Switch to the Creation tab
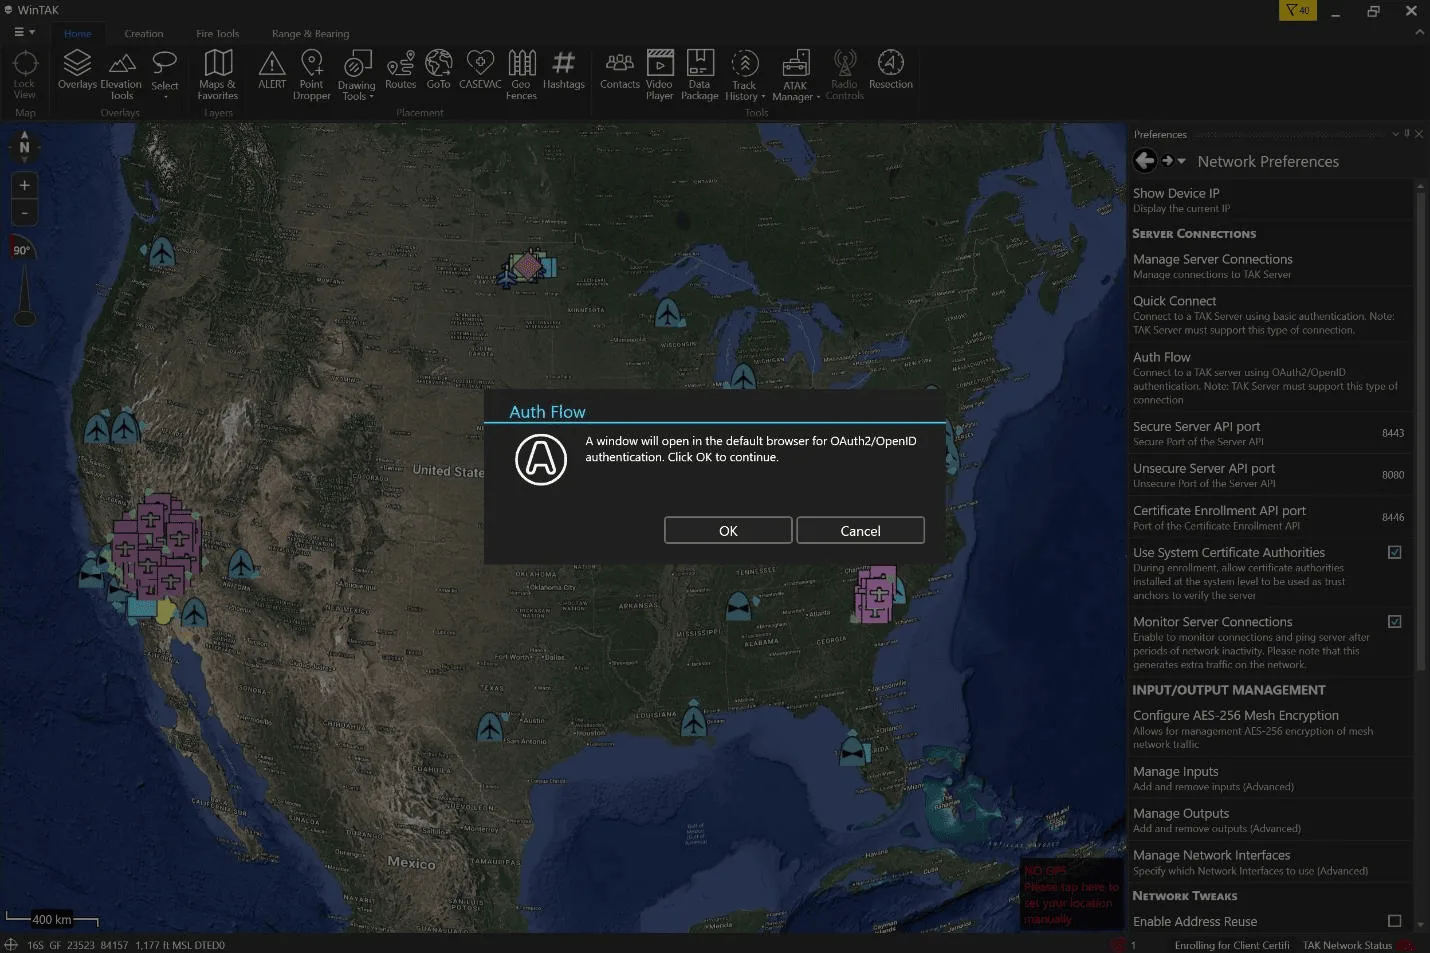 [x=144, y=33]
